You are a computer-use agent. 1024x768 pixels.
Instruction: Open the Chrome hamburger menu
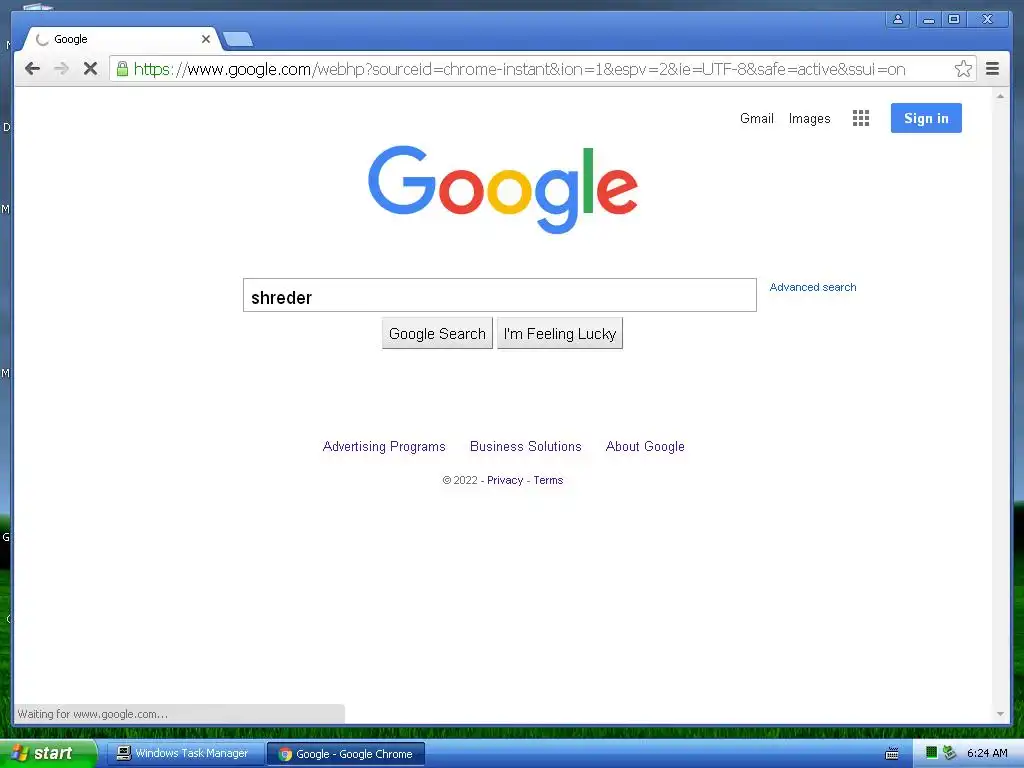click(992, 69)
